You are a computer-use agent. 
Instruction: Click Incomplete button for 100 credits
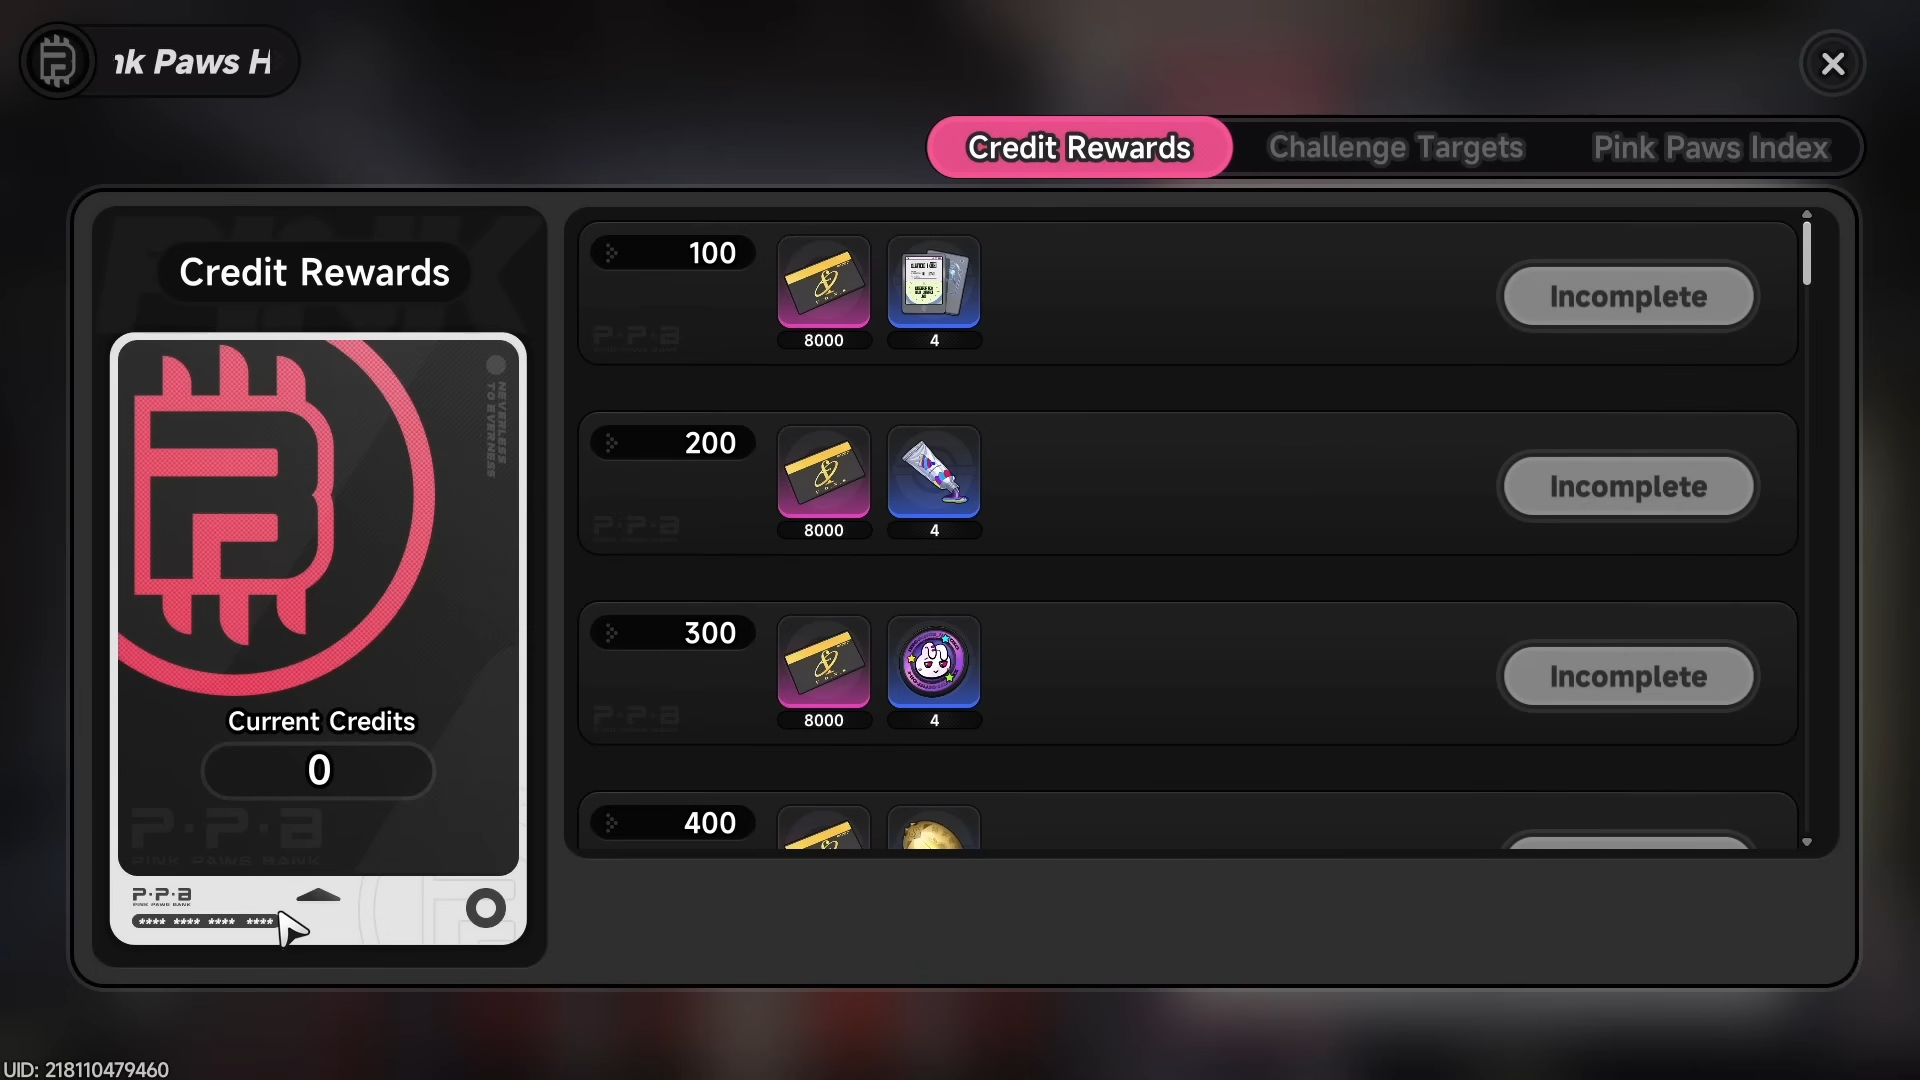(1628, 296)
